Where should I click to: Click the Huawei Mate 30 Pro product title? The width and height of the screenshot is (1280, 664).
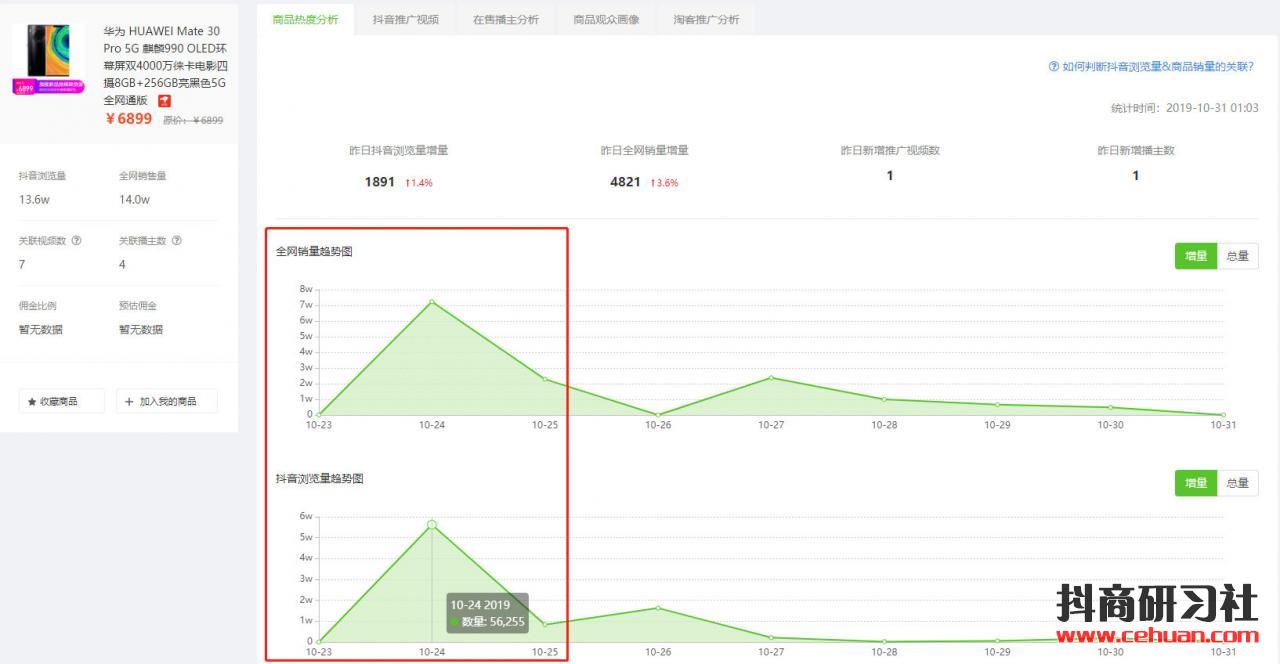[165, 65]
